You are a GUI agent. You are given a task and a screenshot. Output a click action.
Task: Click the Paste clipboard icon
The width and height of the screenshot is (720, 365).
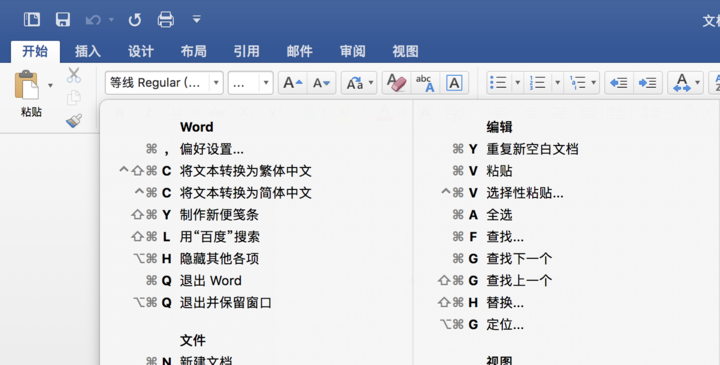click(27, 85)
